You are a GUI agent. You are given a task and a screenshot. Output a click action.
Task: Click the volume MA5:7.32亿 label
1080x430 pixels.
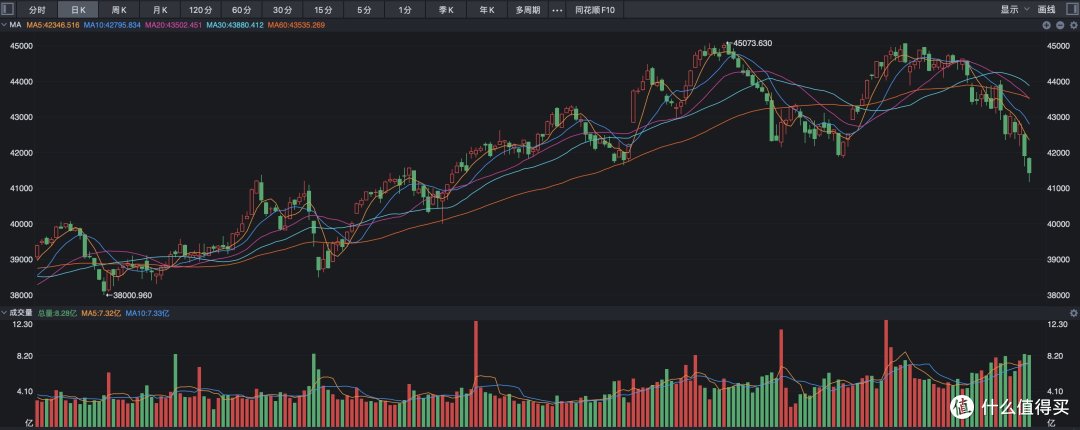[101, 313]
